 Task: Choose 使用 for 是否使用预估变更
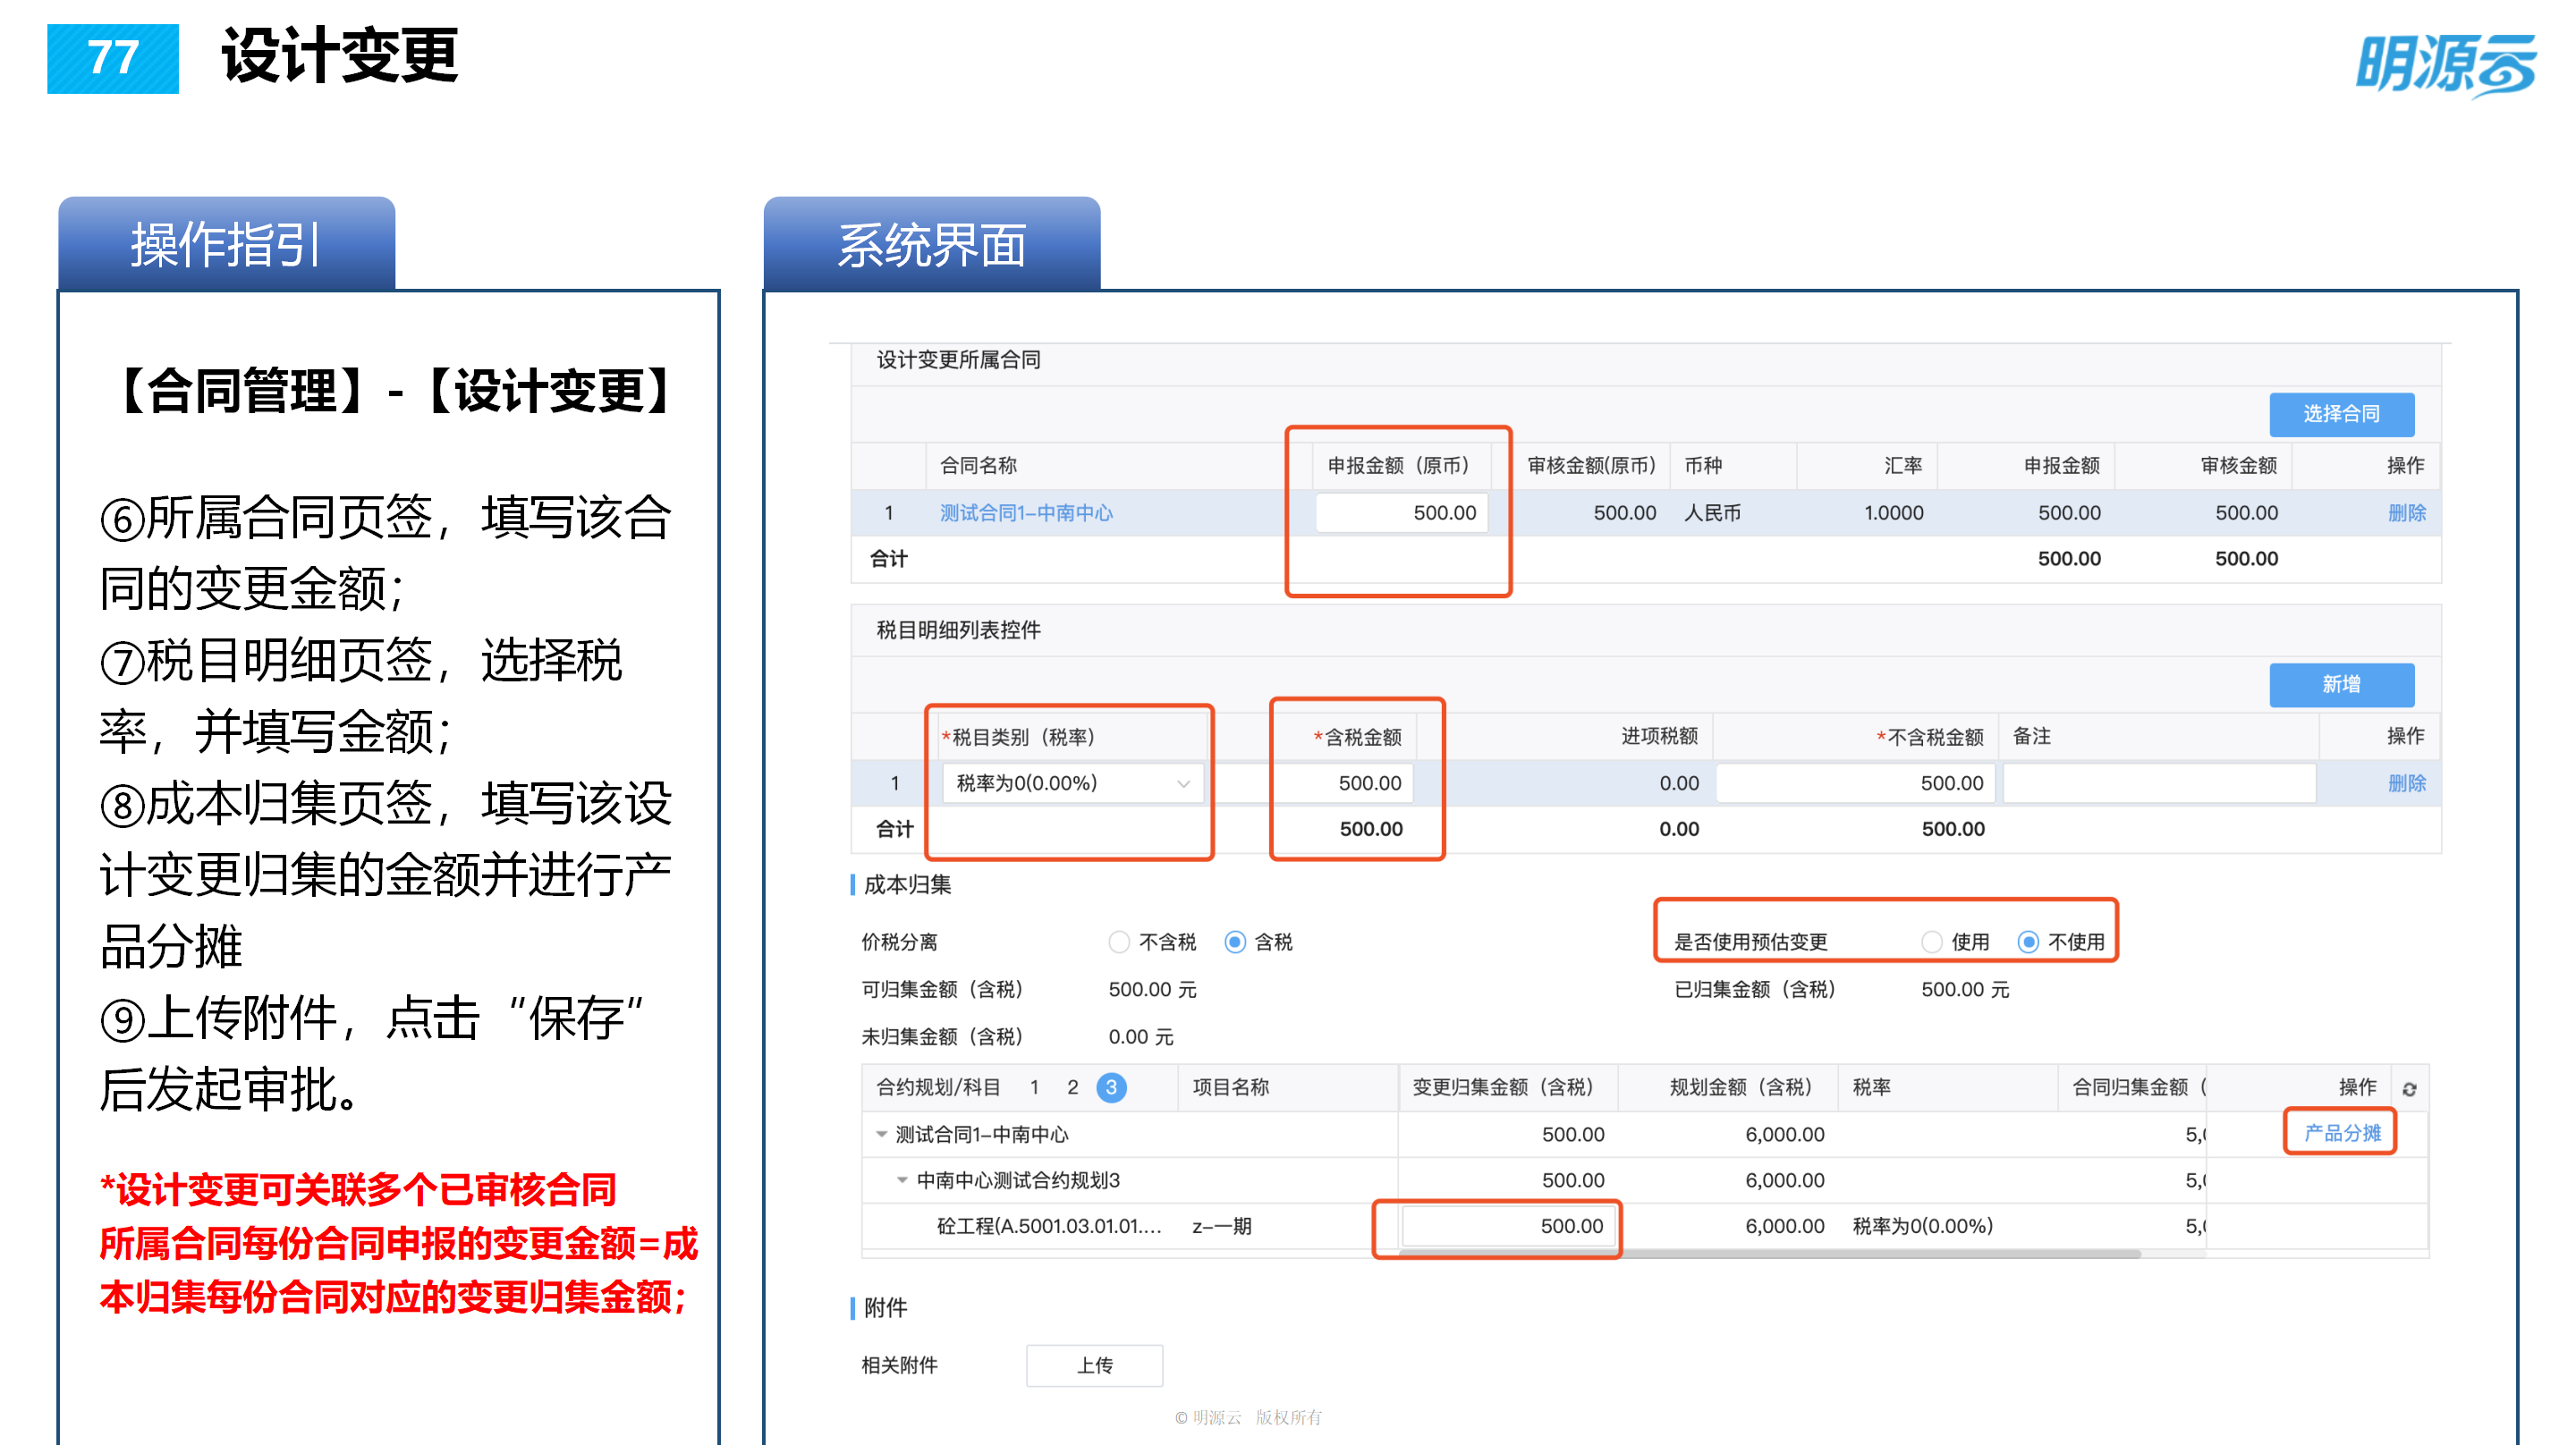[1930, 941]
